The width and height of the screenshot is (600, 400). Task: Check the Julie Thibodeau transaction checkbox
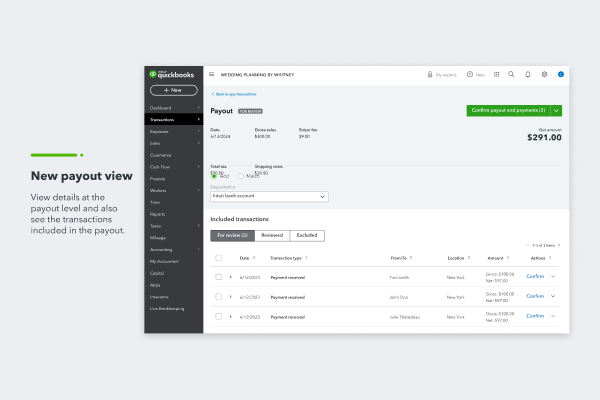[218, 317]
